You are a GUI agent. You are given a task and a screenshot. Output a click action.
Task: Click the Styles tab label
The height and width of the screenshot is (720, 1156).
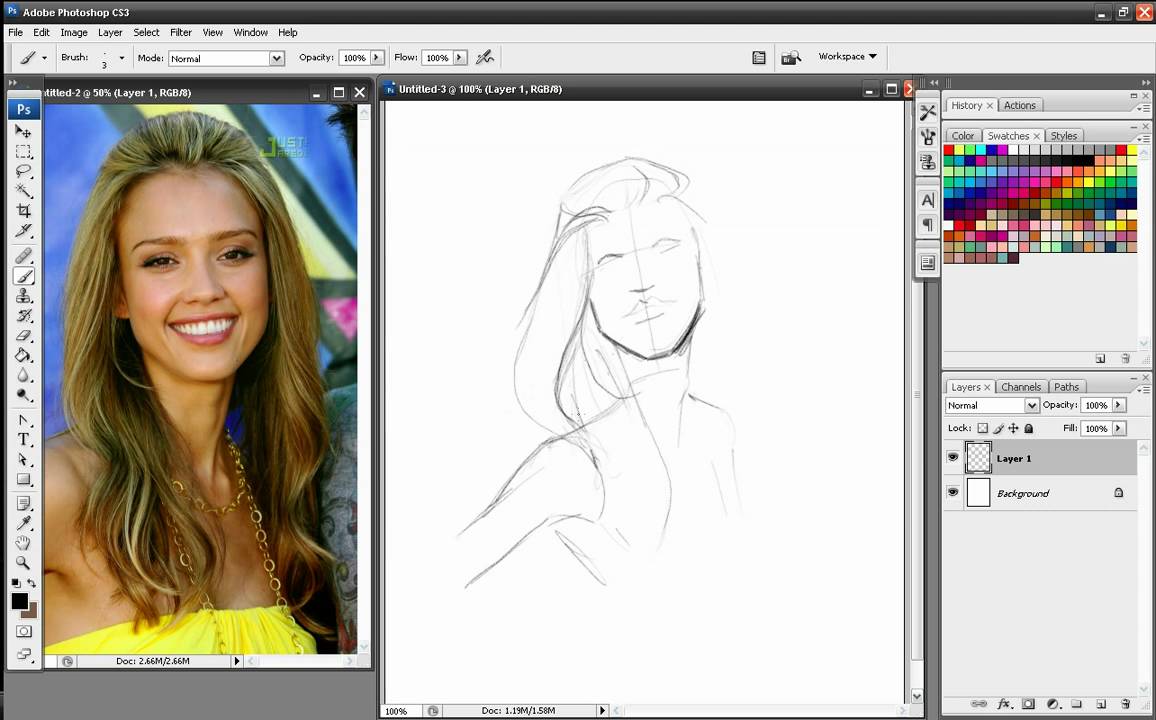[x=1063, y=135]
